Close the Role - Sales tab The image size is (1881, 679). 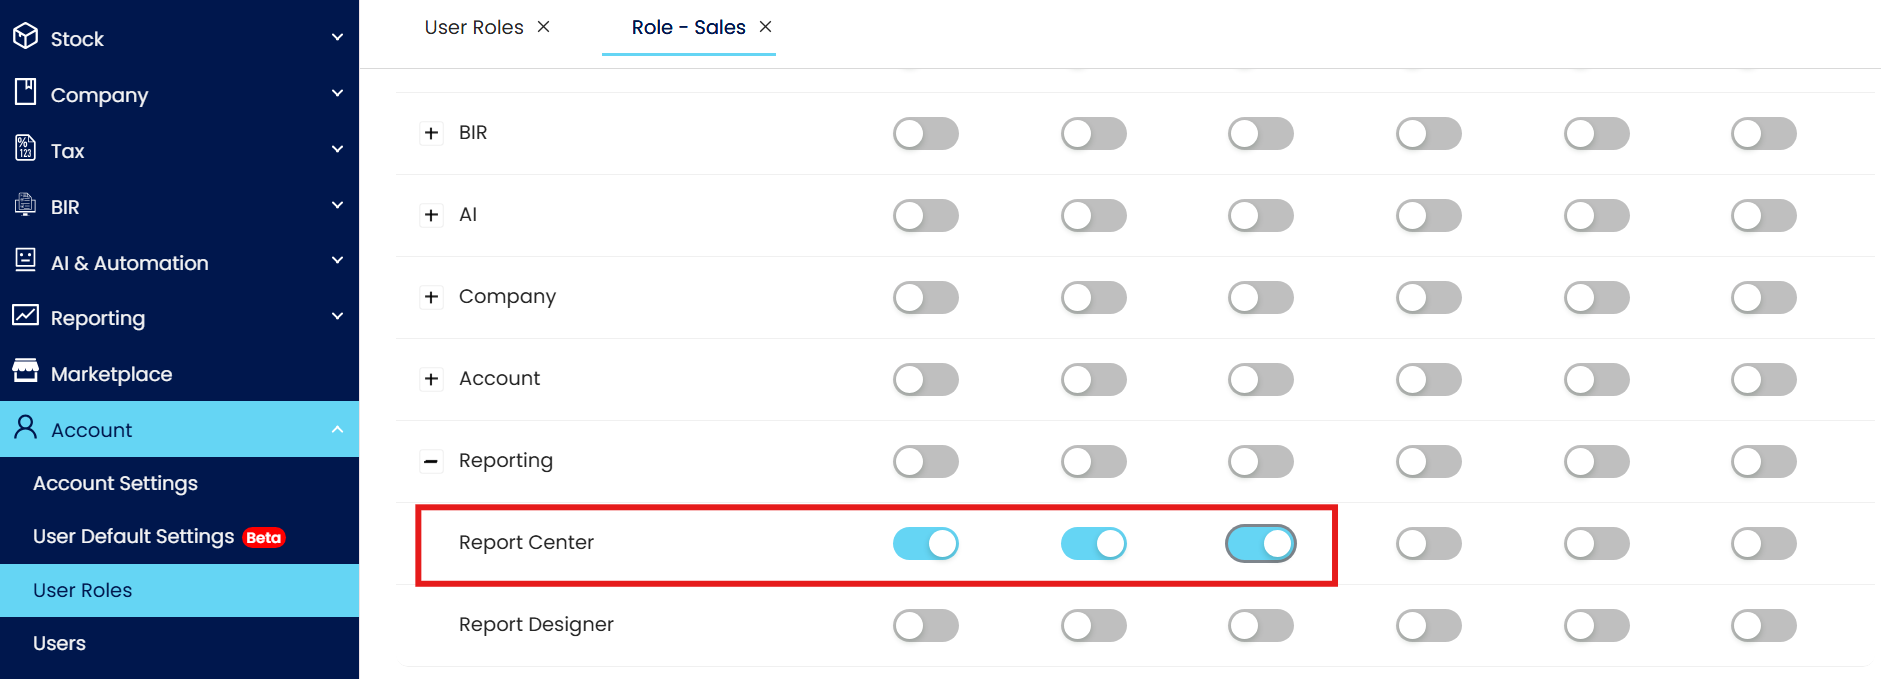tap(766, 27)
